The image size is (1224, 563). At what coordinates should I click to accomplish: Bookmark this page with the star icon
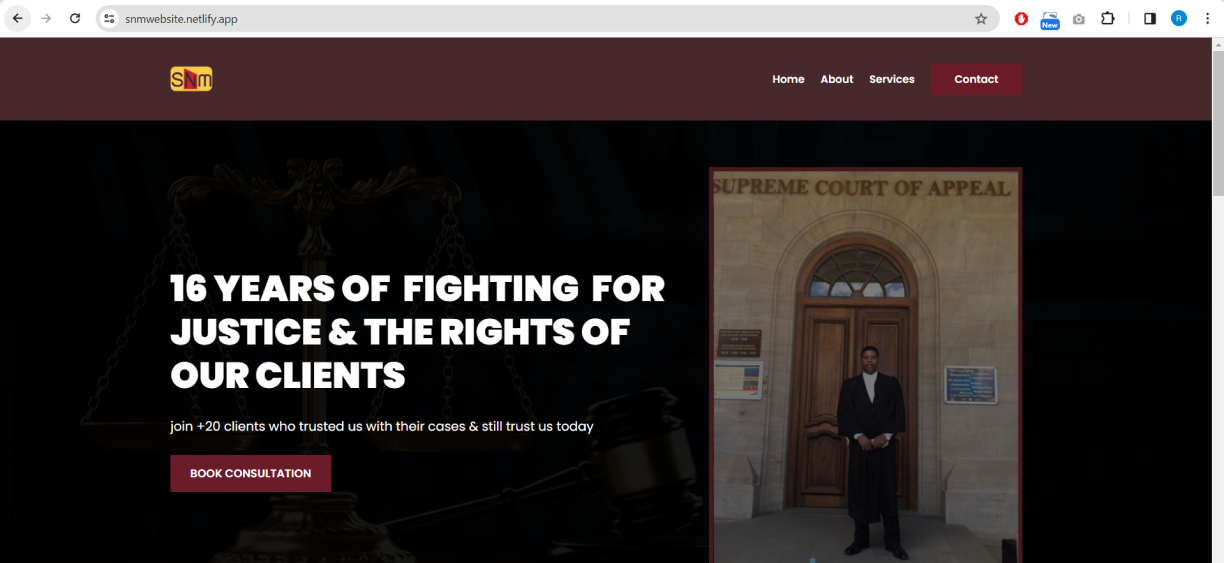tap(981, 18)
